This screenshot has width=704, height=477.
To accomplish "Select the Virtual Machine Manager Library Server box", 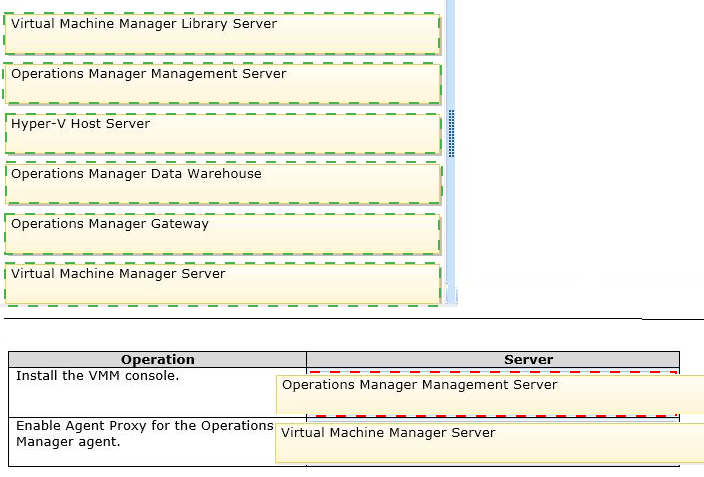I will pos(222,34).
